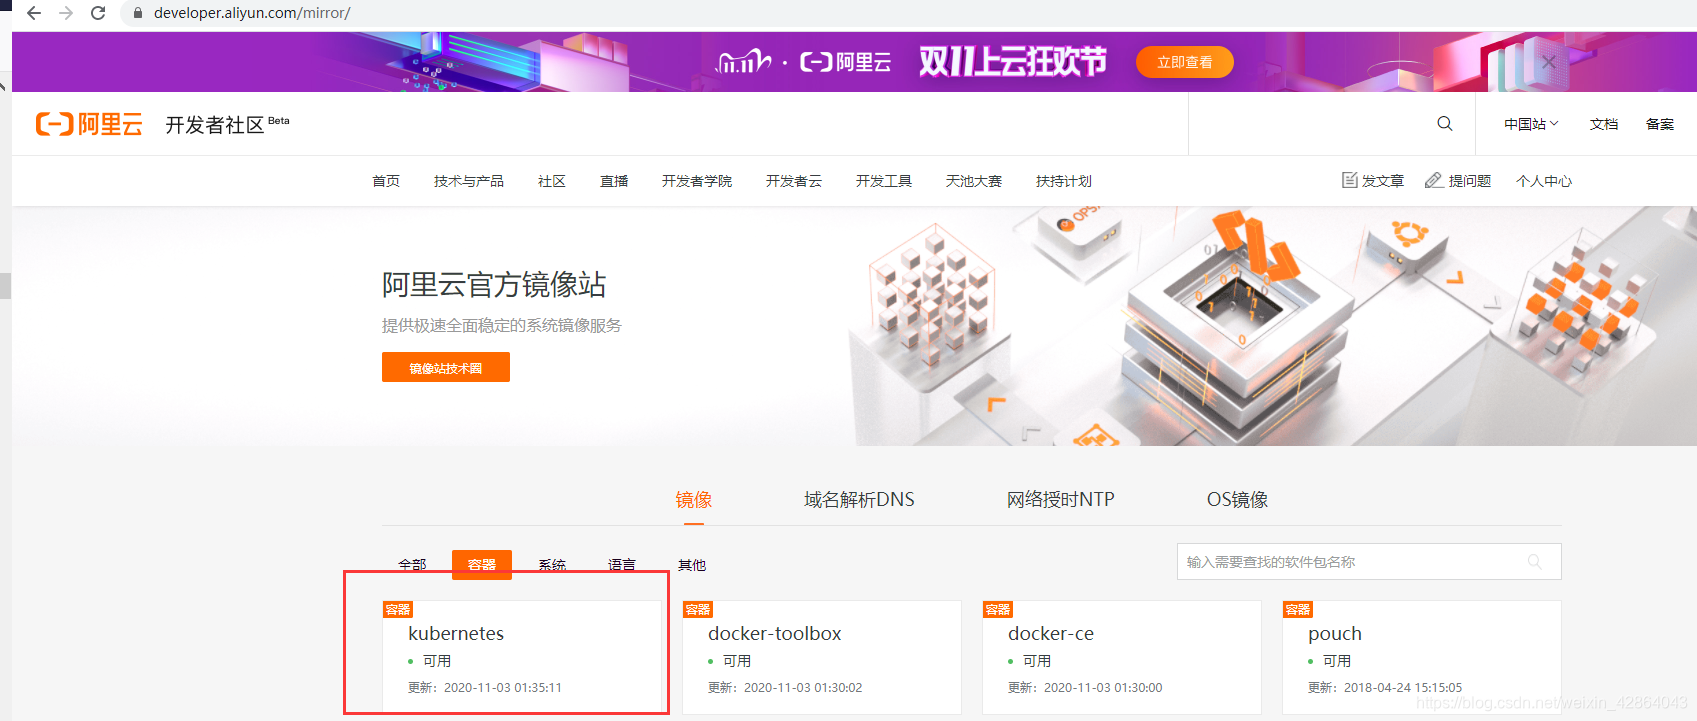Click the 阿里云官方镜像站 heading
Screen dimensions: 1697x721
494,285
